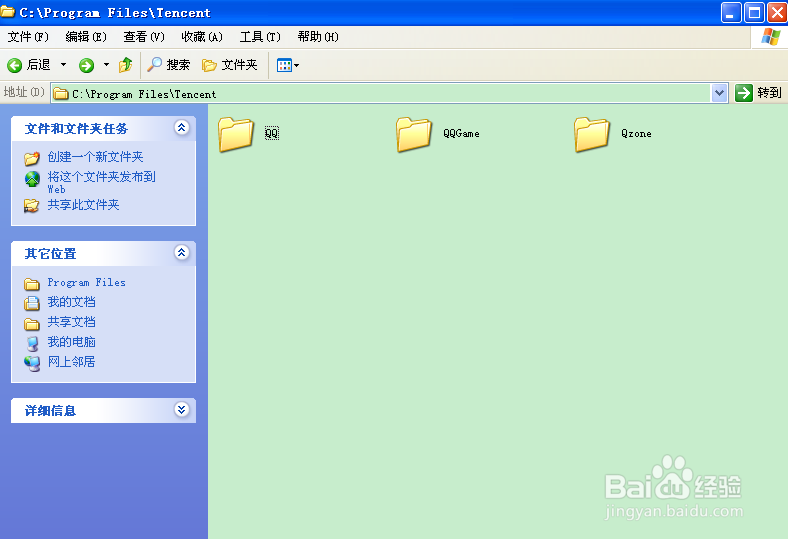
Task: Open the 工具(T) menu
Action: point(260,37)
